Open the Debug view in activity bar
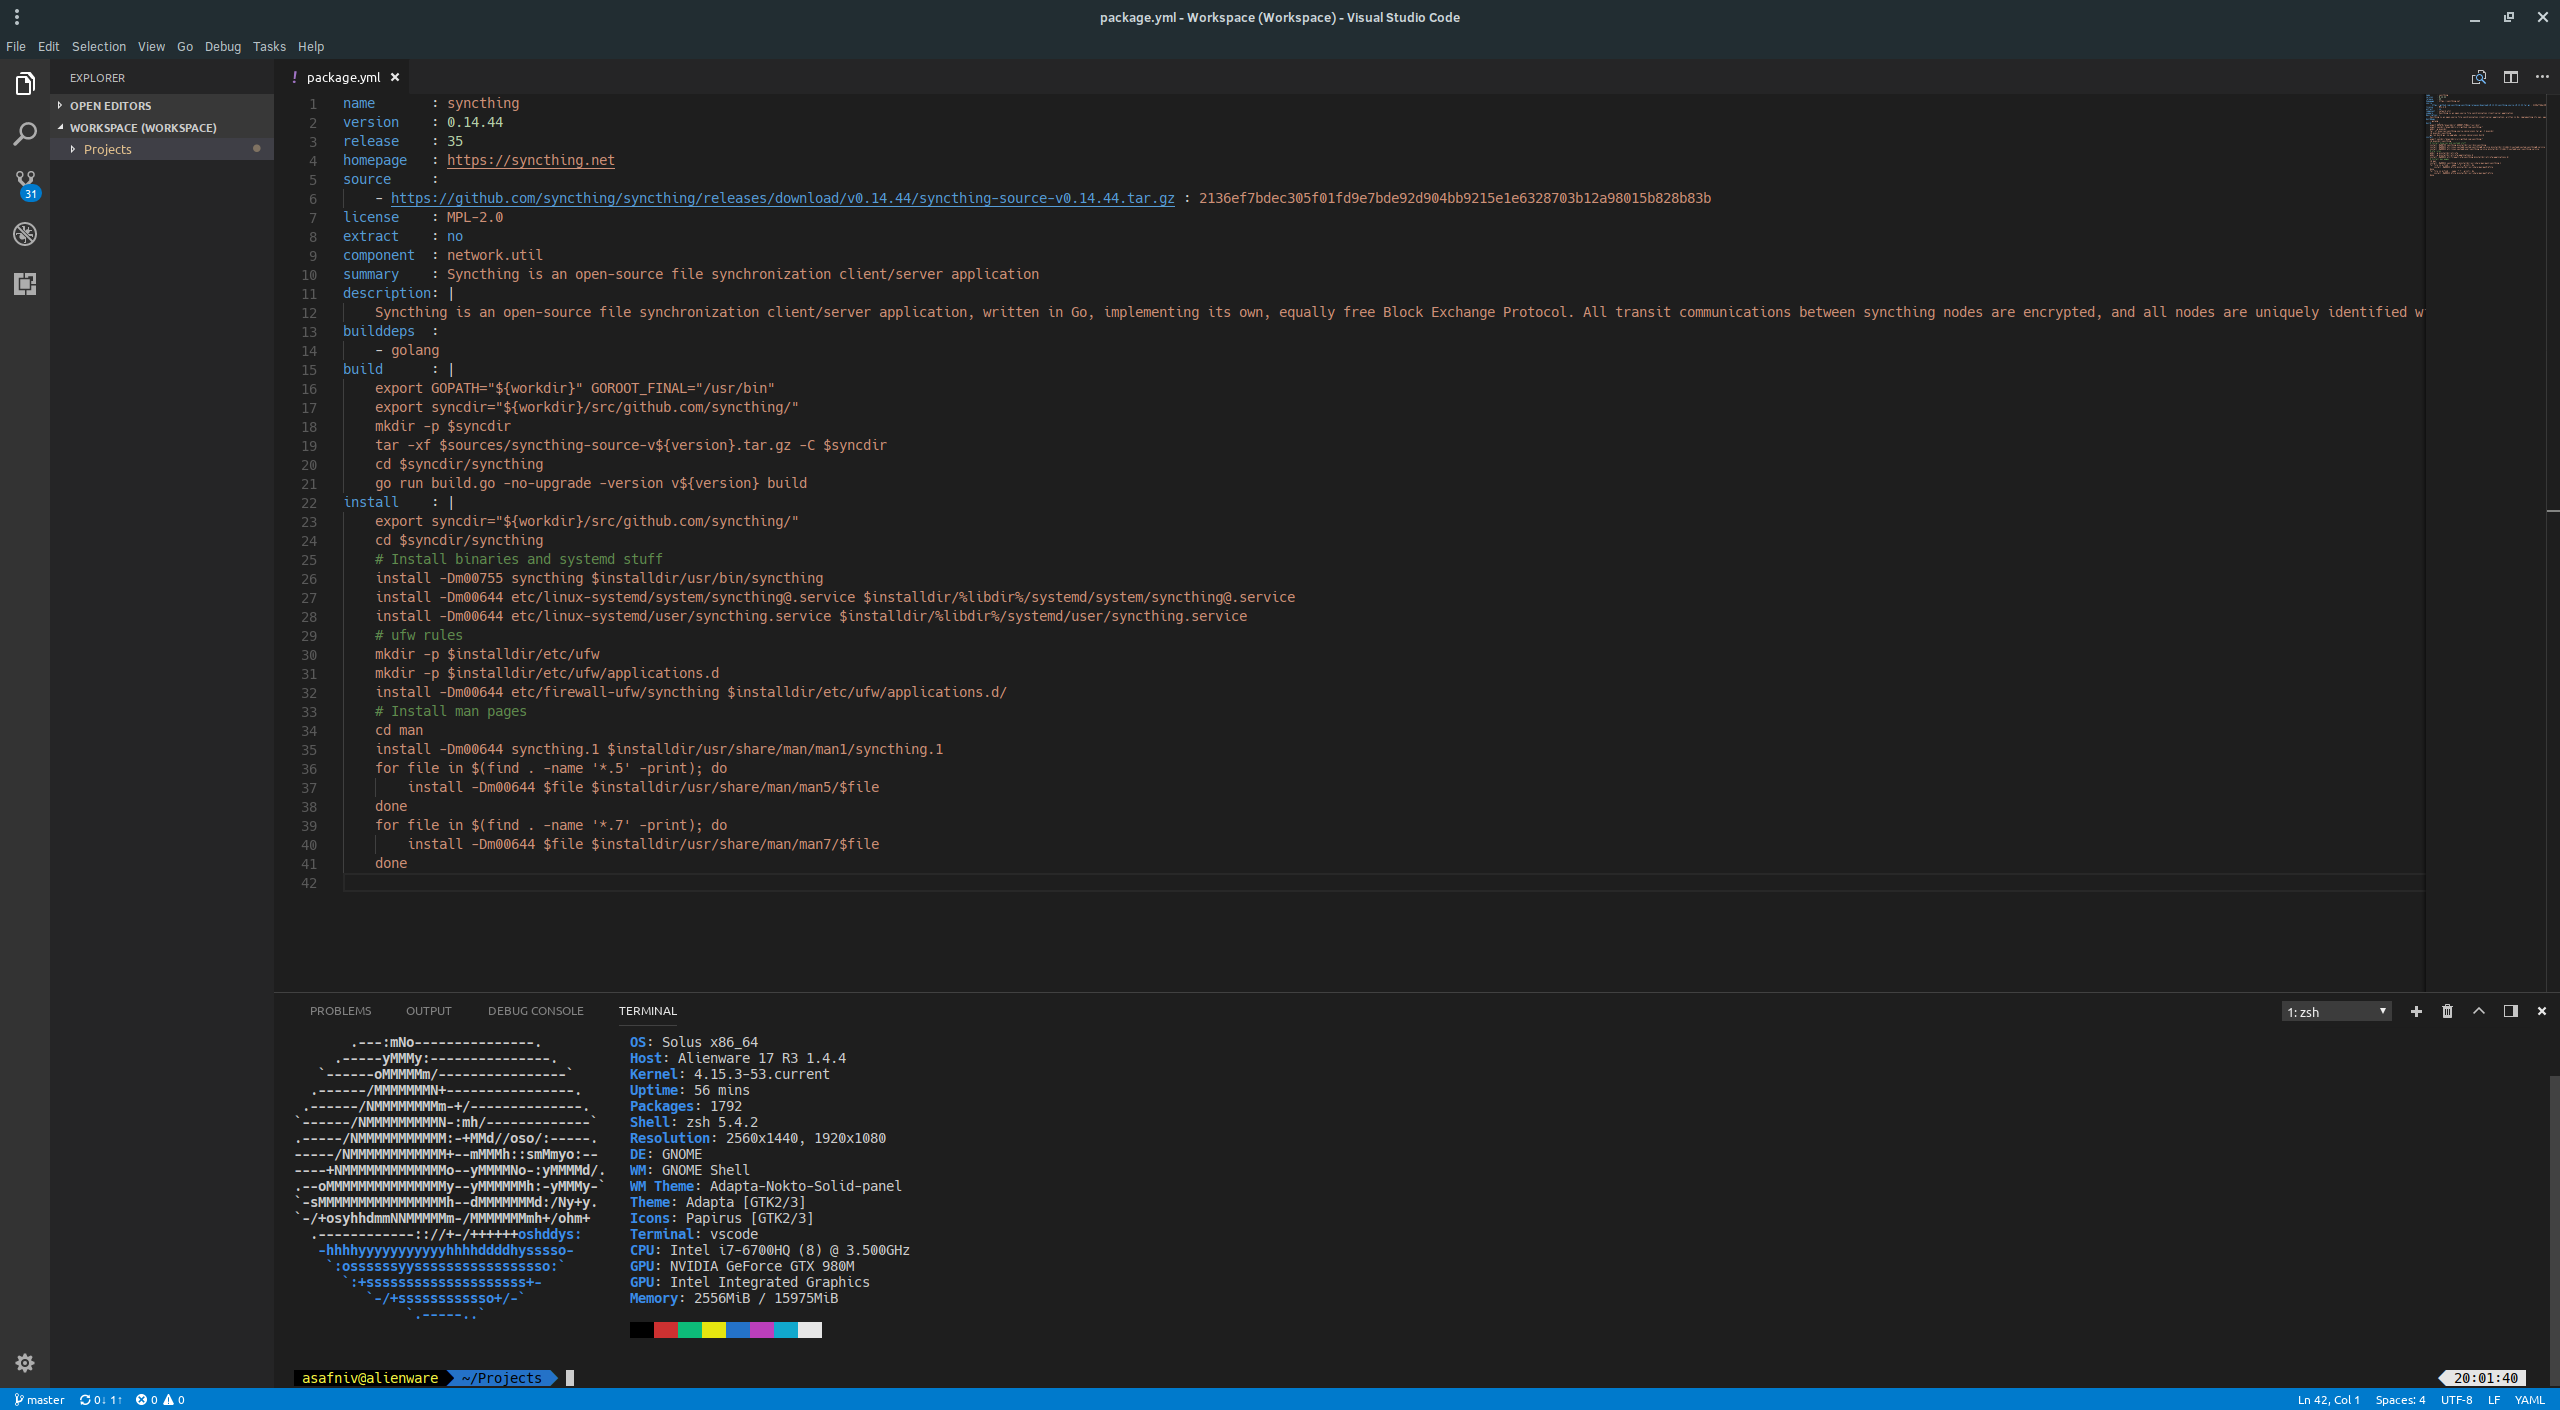Viewport: 2560px width, 1410px height. pyautogui.click(x=25, y=234)
